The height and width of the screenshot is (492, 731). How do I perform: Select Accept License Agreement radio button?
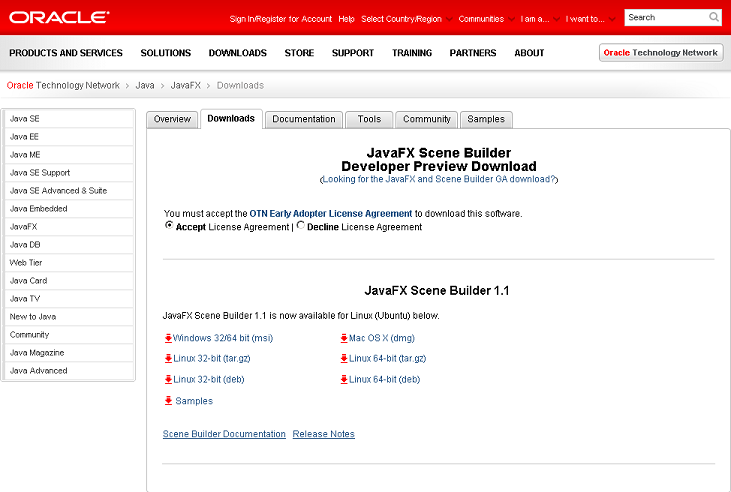[x=169, y=225]
